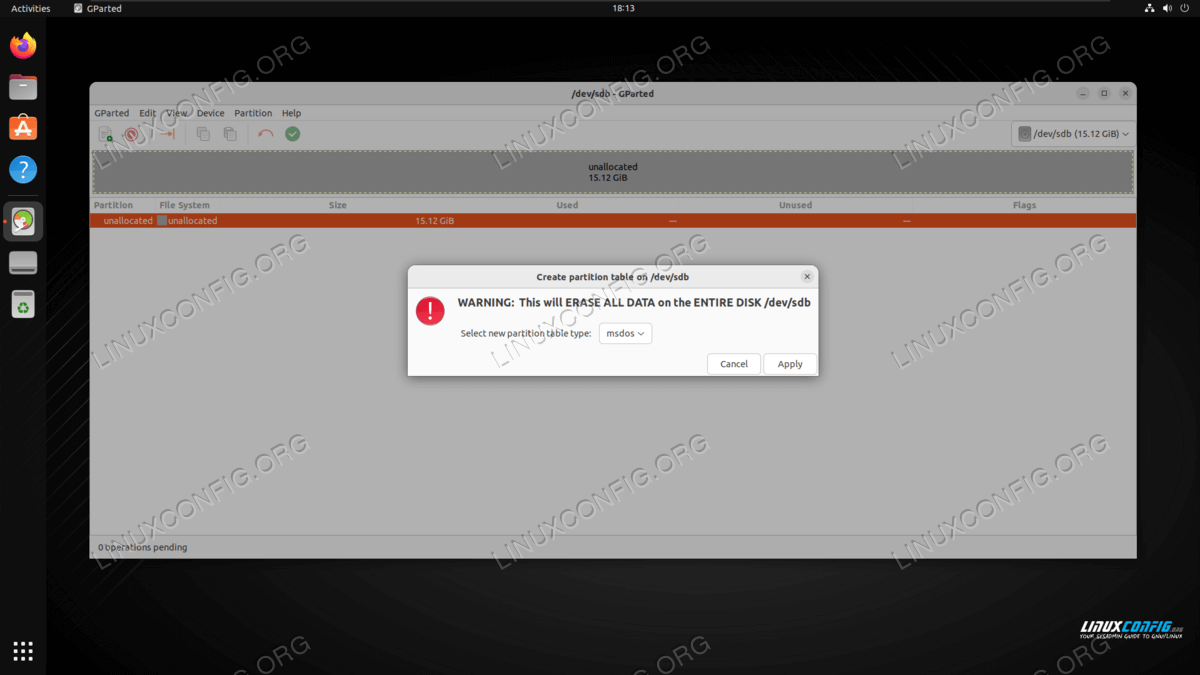Click the resize/move partition toolbar icon

(167, 134)
